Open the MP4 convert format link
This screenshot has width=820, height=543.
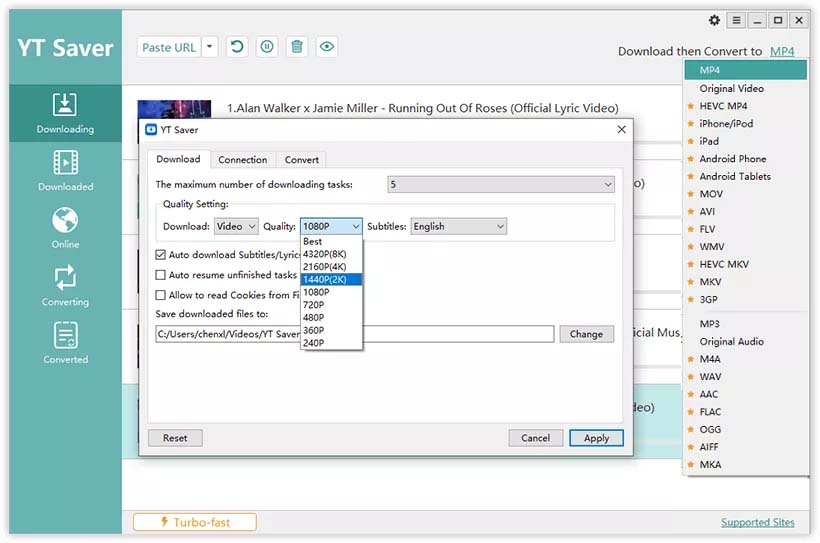pyautogui.click(x=782, y=51)
